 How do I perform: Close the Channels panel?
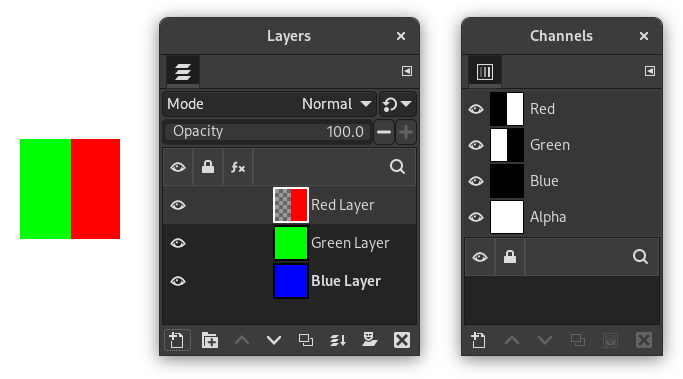coord(644,36)
